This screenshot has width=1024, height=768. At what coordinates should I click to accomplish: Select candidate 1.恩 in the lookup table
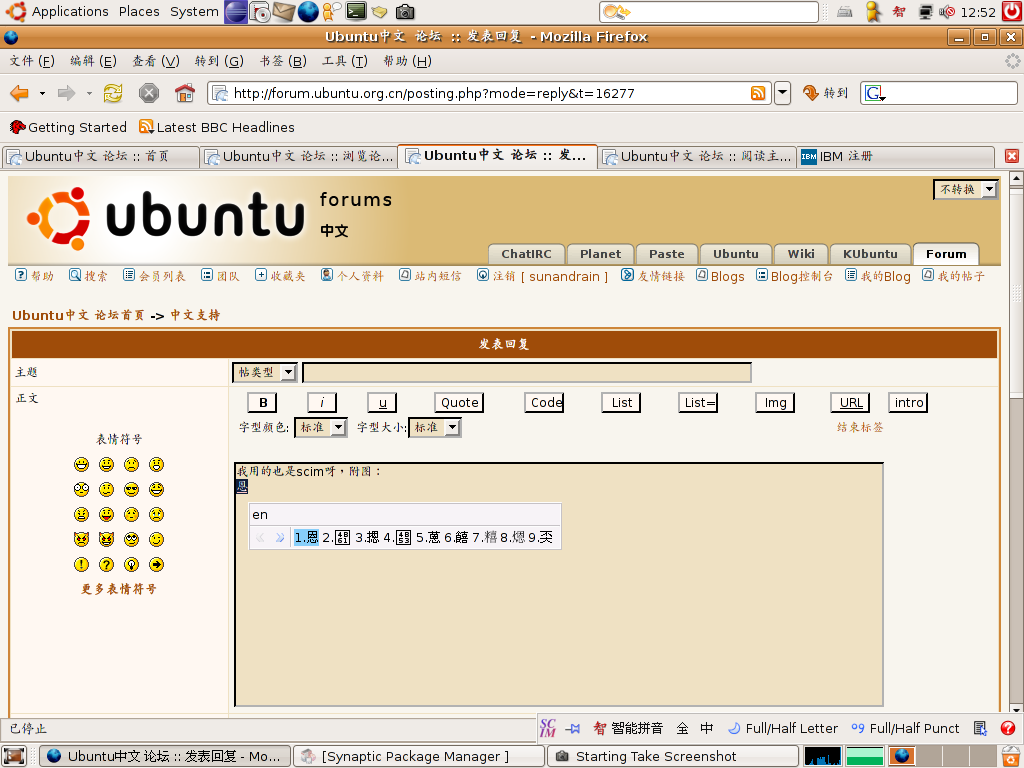pyautogui.click(x=306, y=537)
